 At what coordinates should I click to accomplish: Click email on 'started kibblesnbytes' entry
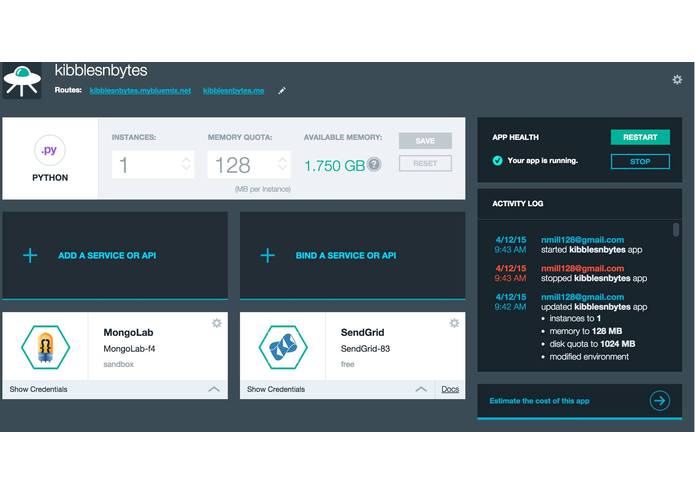[x=582, y=240]
